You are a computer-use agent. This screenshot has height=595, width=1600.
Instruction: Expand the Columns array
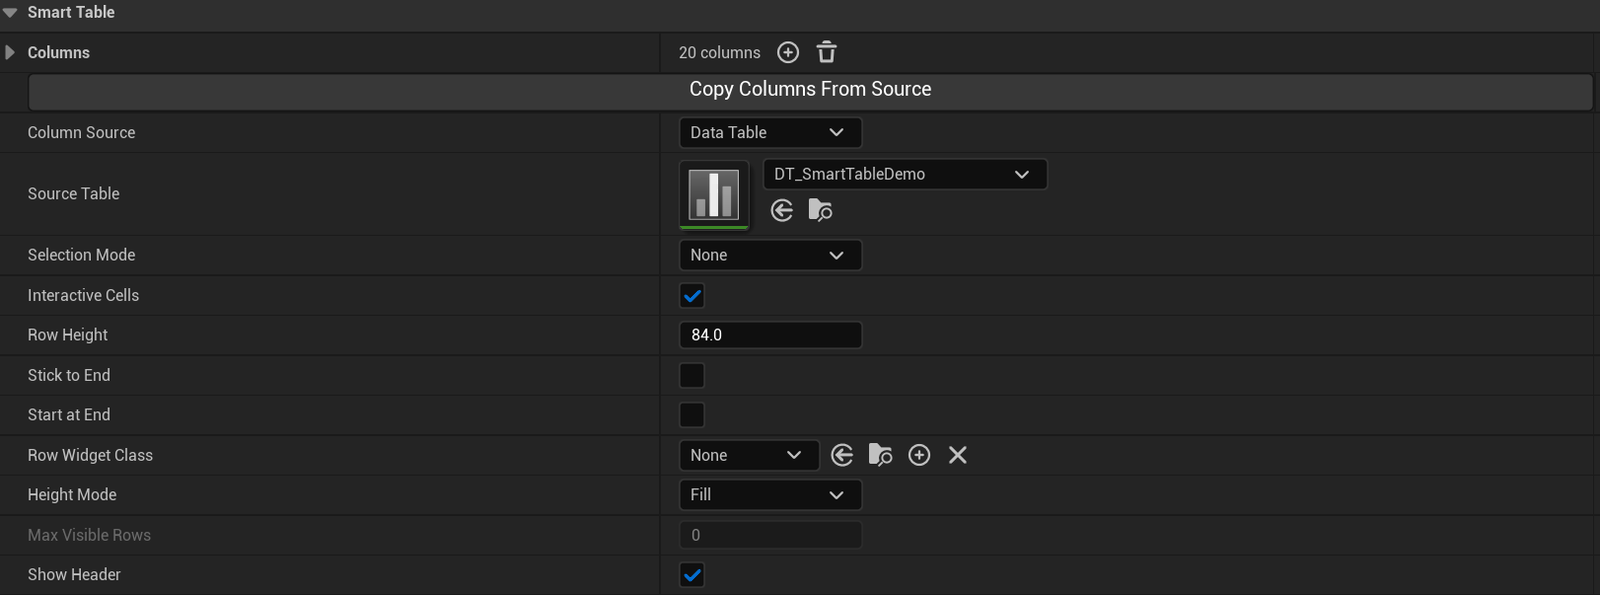(10, 52)
